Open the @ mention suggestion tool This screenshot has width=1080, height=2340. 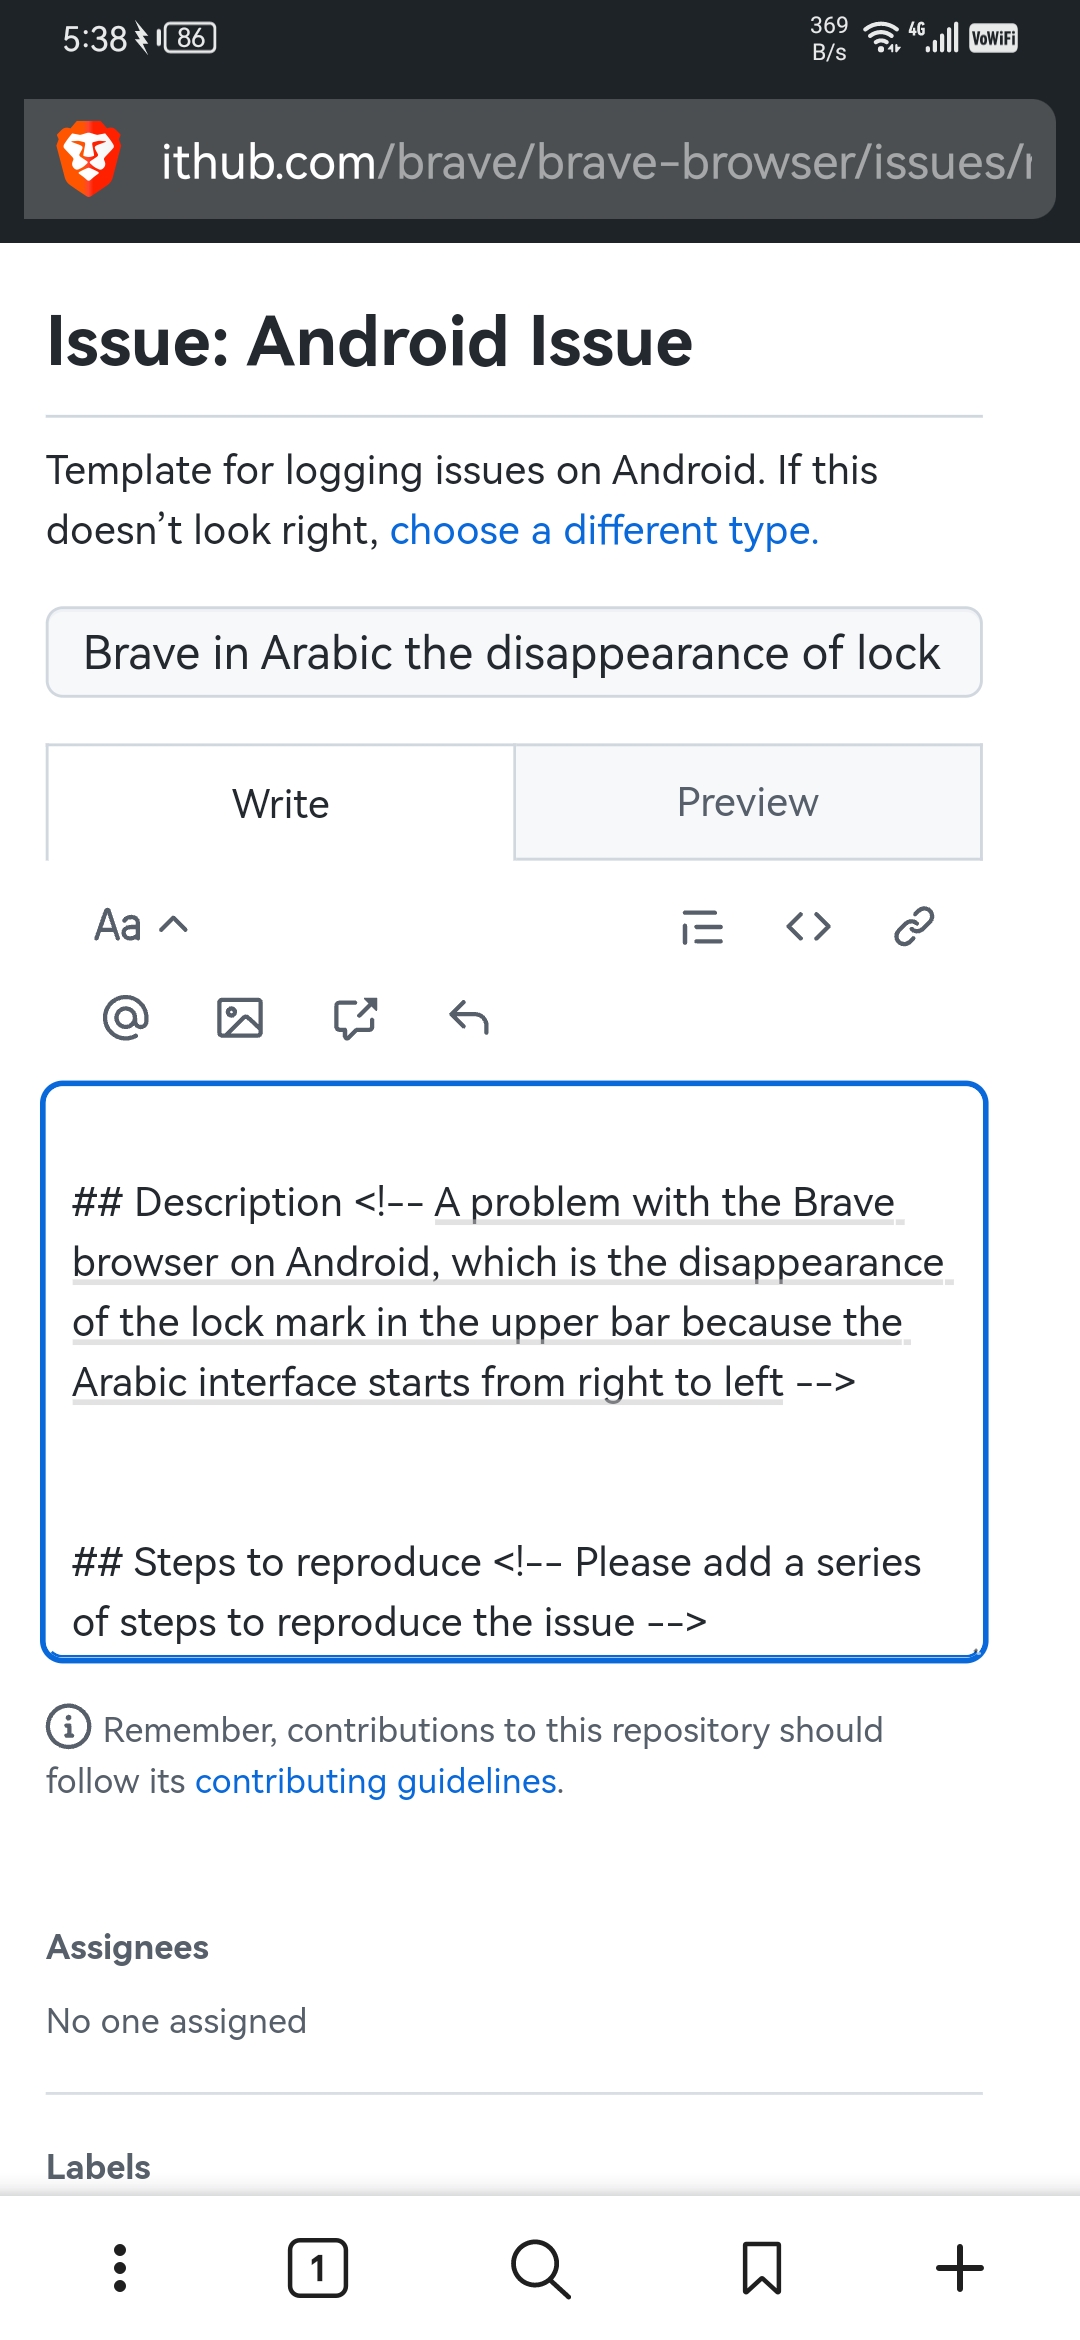(x=126, y=1018)
